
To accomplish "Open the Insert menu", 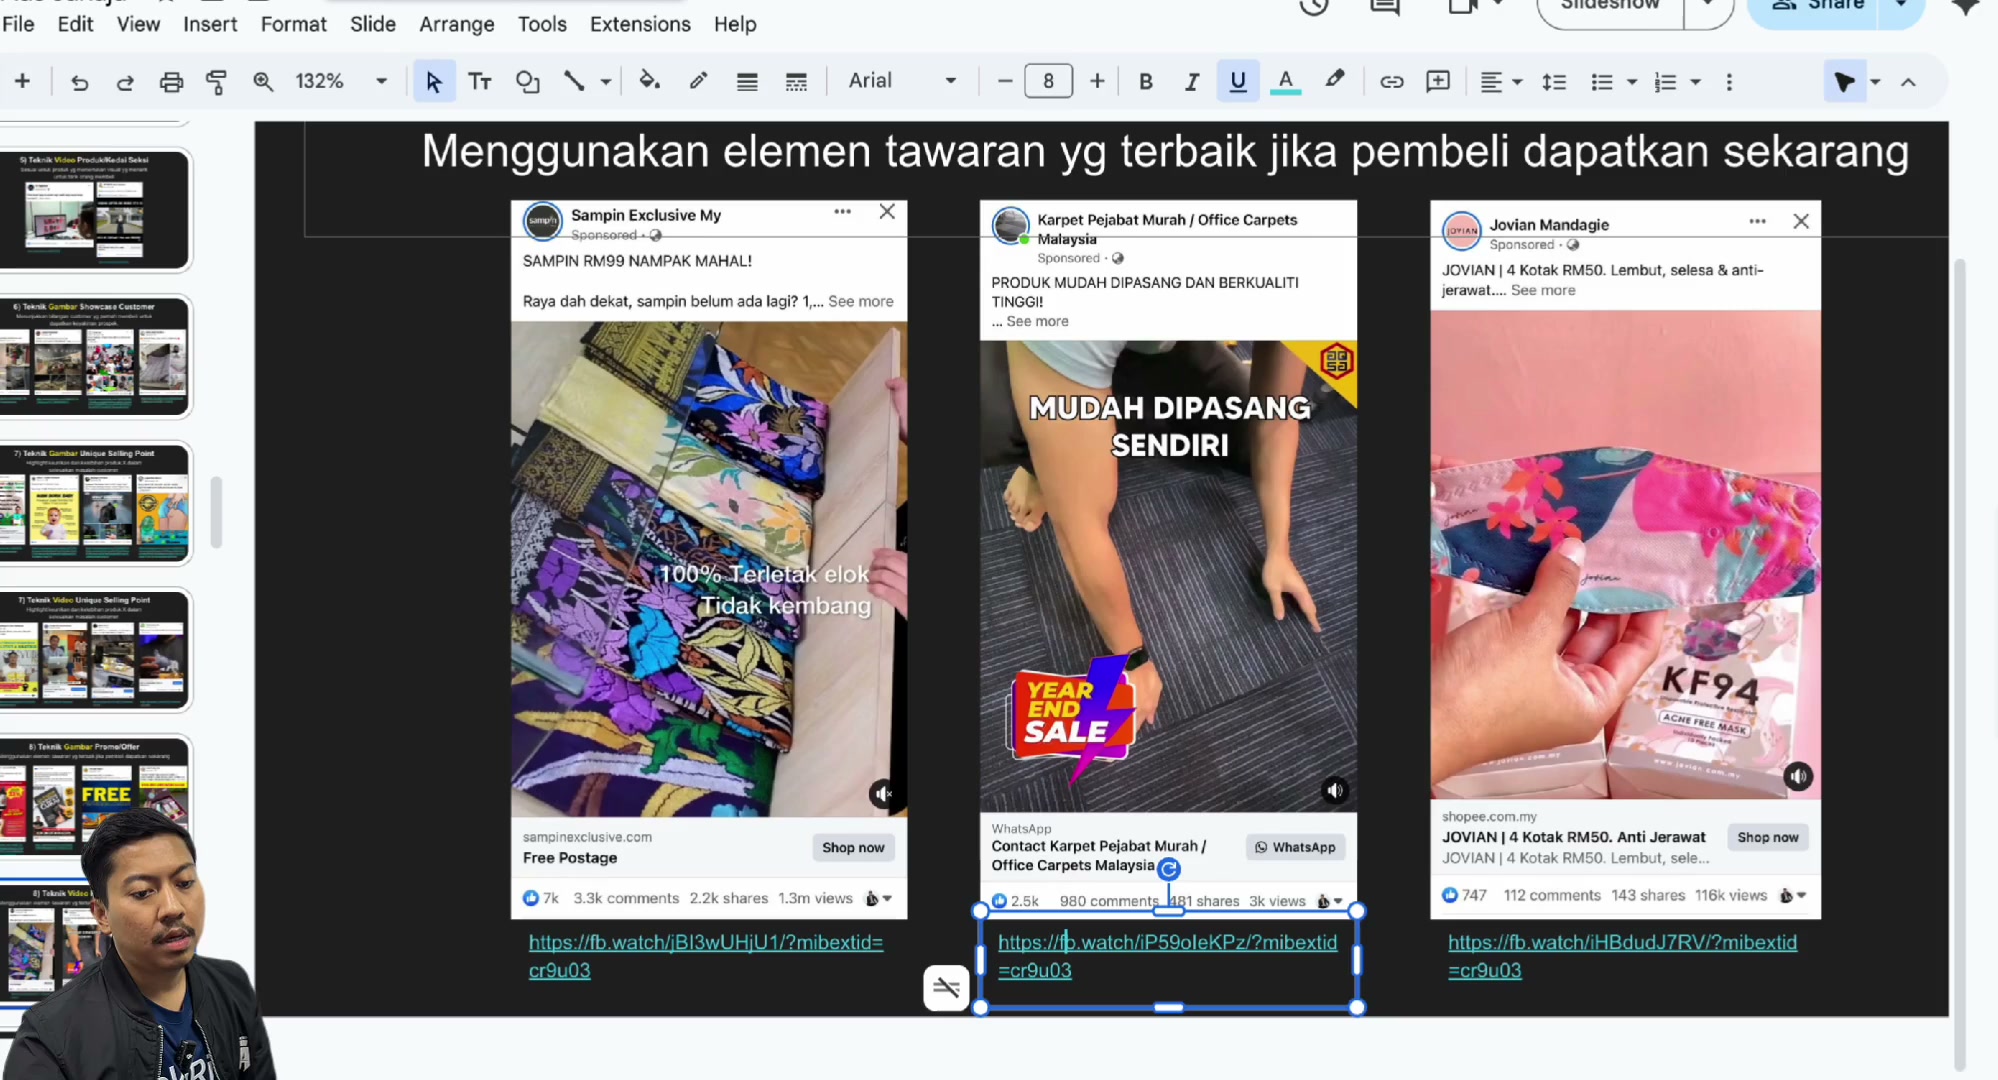I will (210, 24).
